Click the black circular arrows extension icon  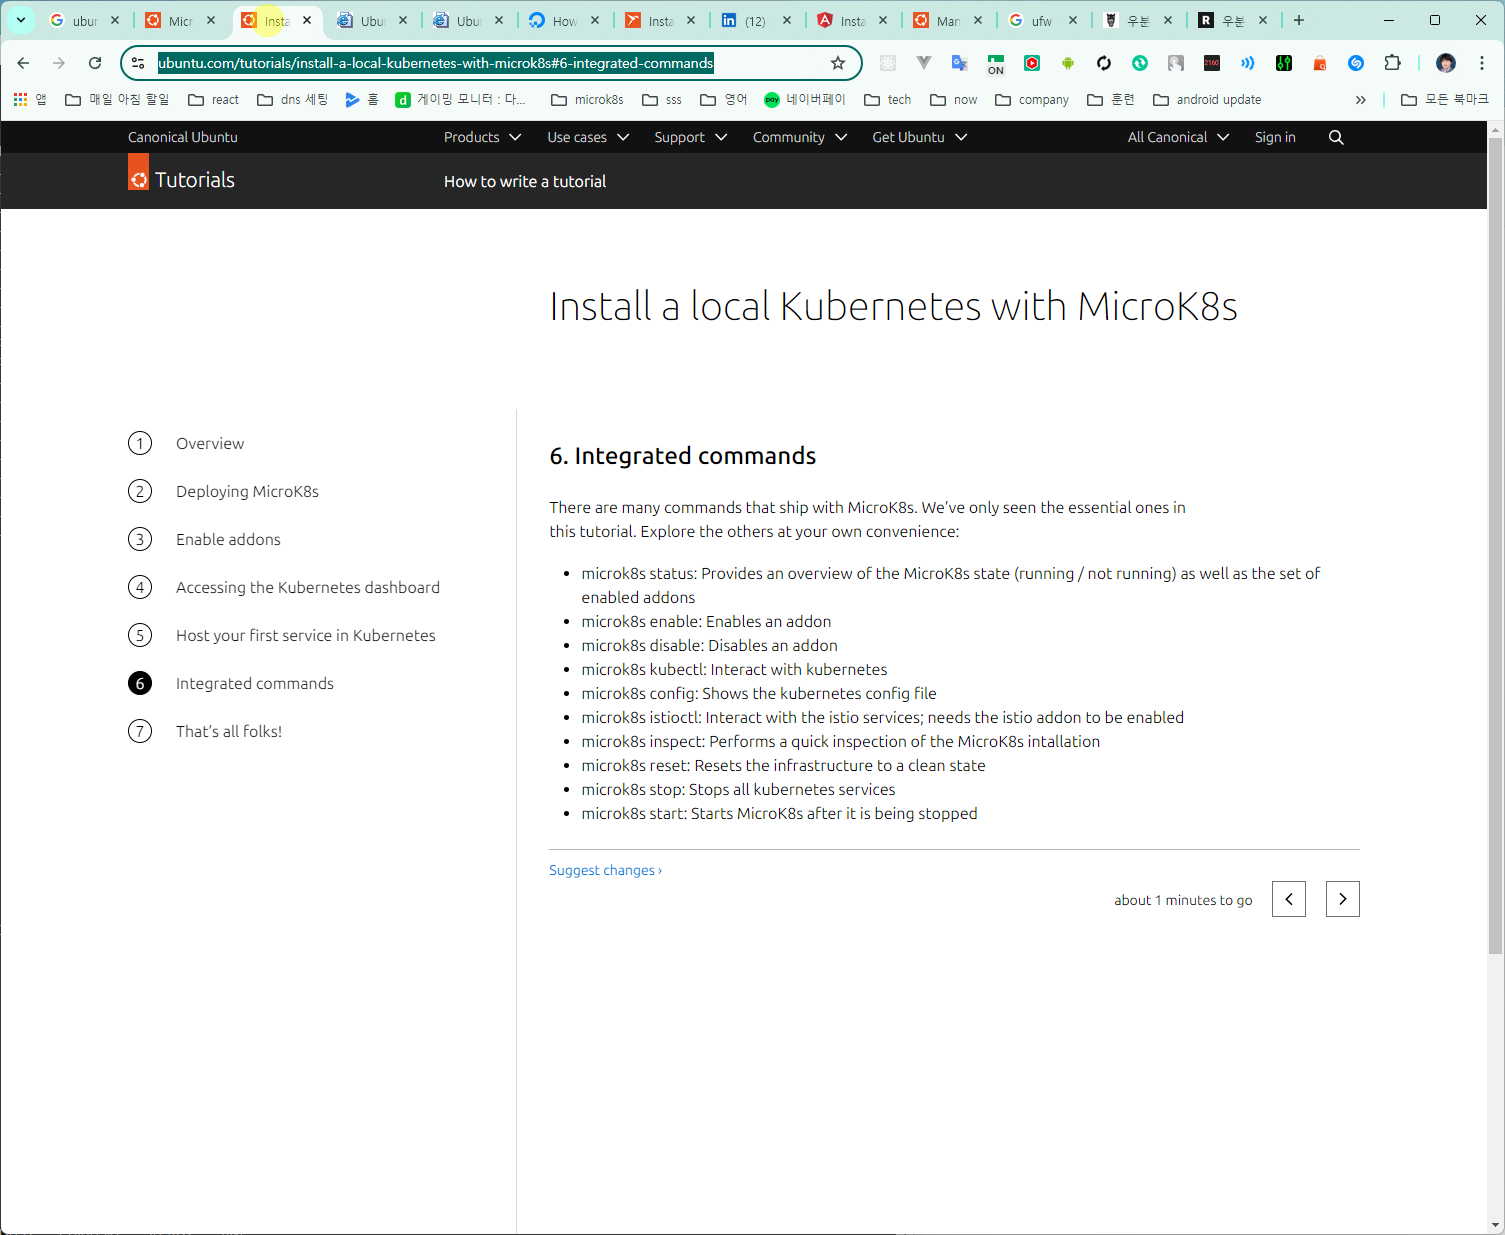coord(1104,63)
